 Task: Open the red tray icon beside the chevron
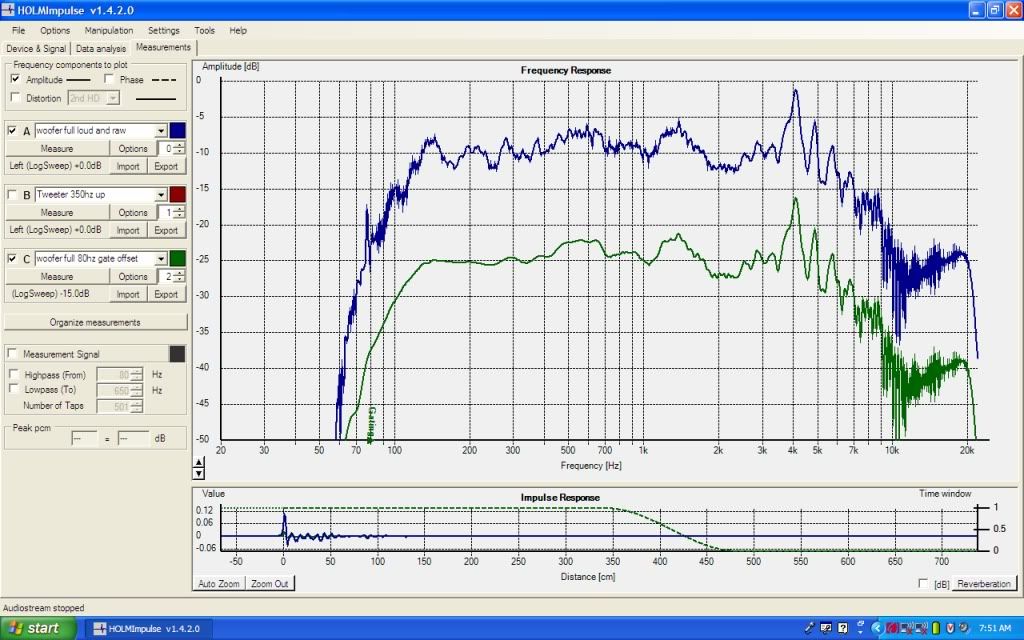892,628
